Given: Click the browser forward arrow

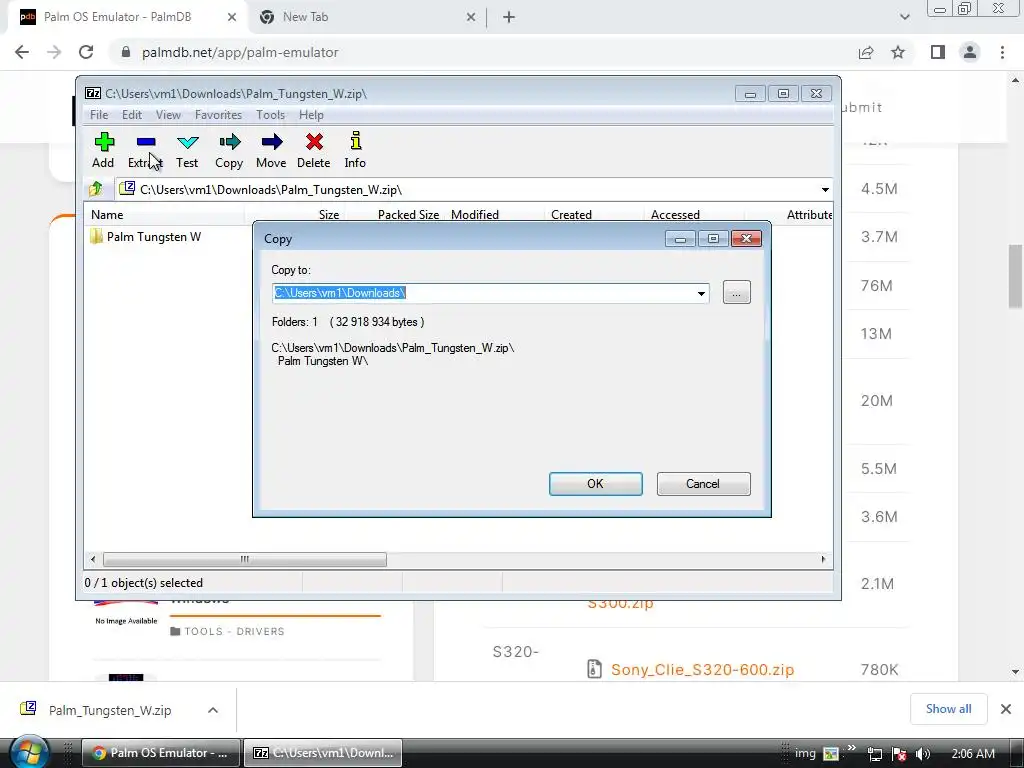Looking at the screenshot, I should [x=54, y=52].
